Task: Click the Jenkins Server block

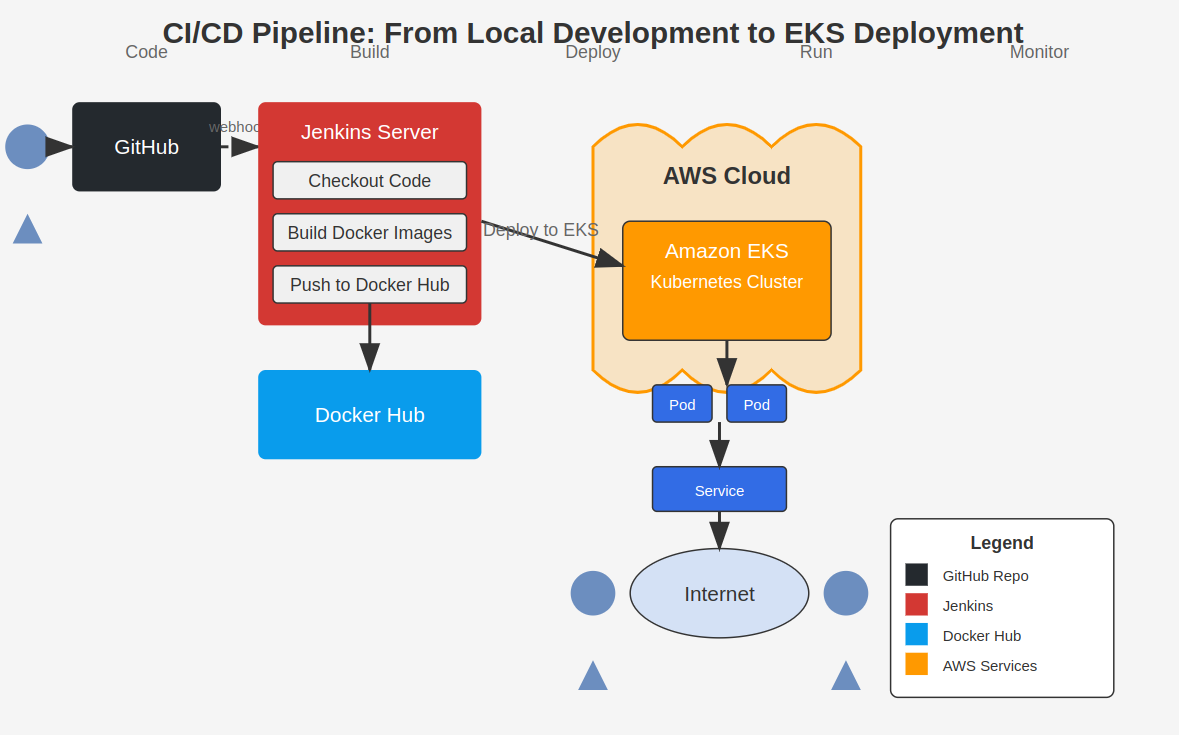Action: pos(369,132)
